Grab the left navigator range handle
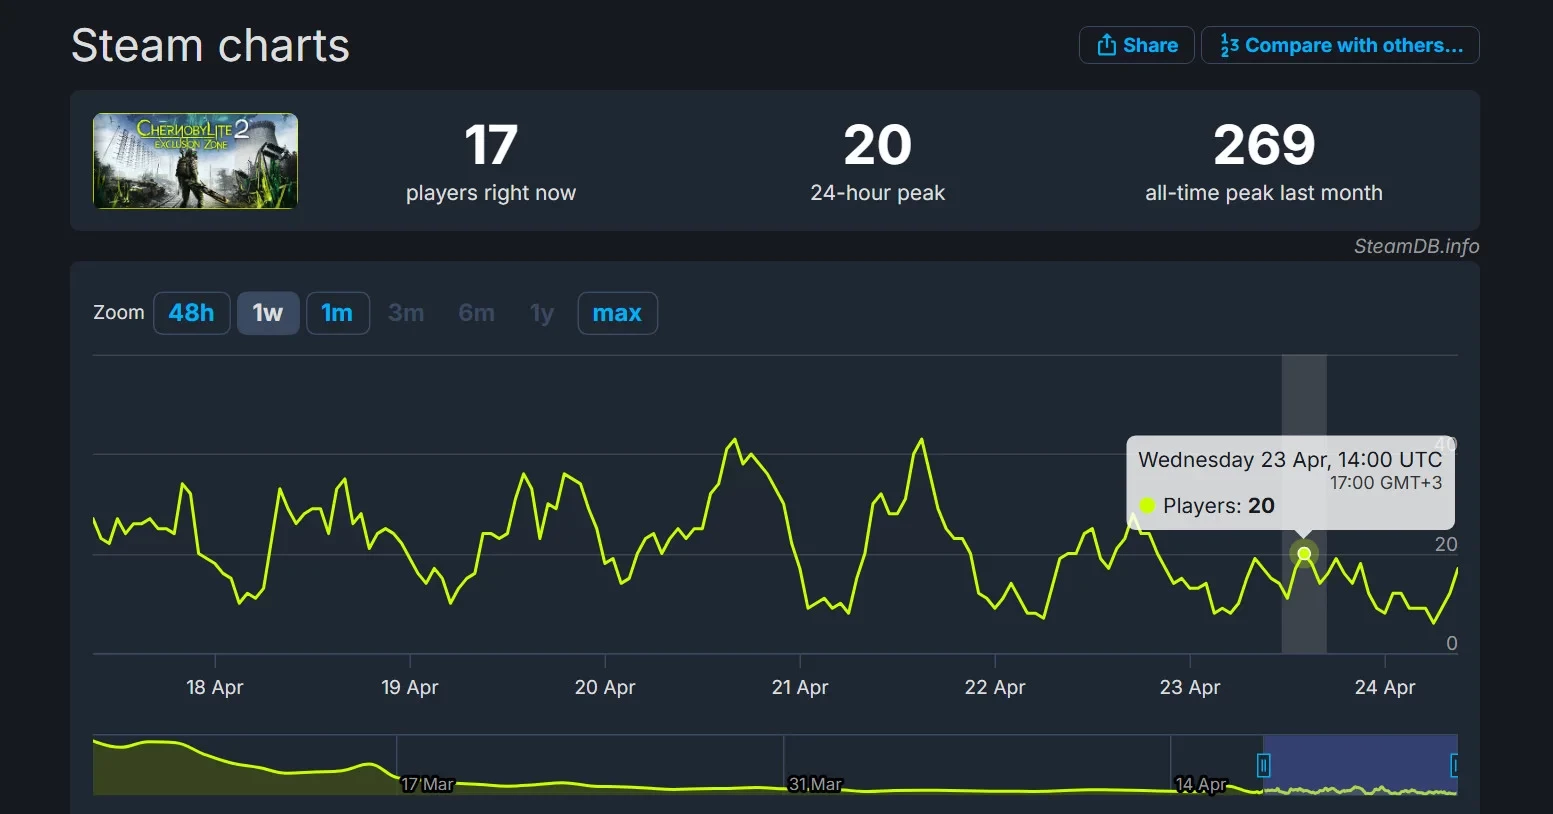1553x814 pixels. pyautogui.click(x=1264, y=766)
